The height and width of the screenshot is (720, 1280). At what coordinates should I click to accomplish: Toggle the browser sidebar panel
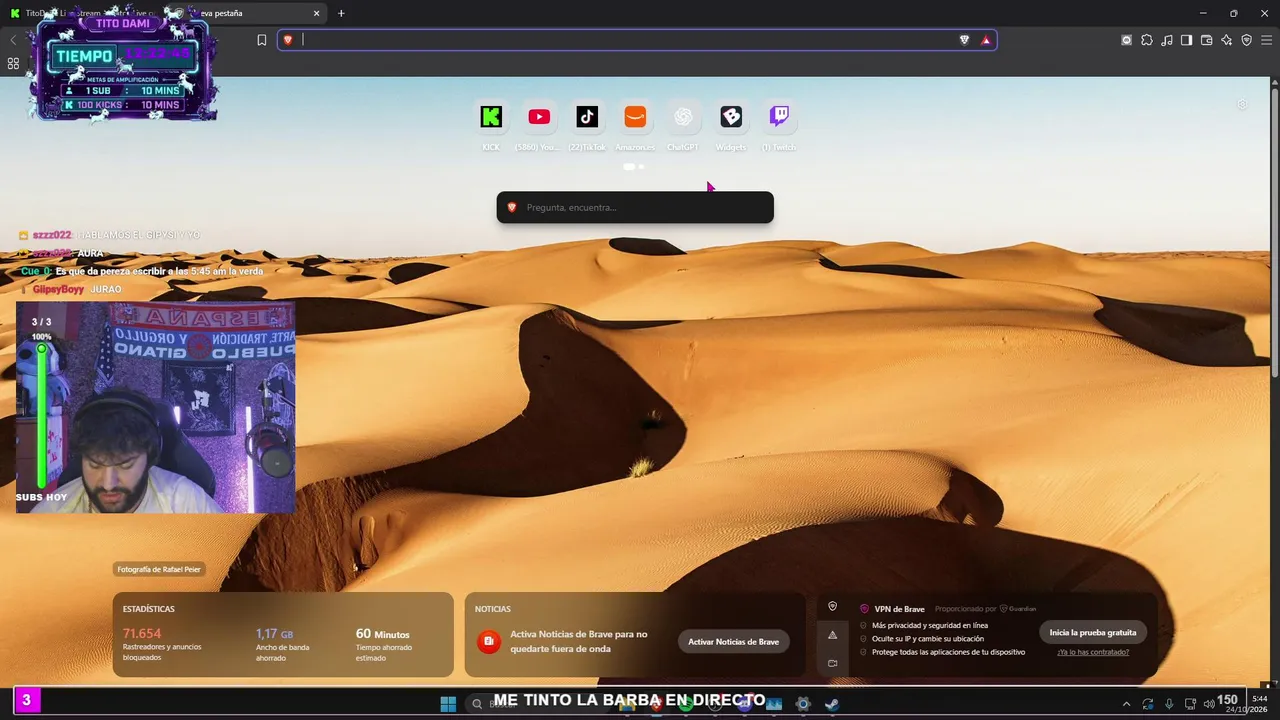click(1186, 40)
